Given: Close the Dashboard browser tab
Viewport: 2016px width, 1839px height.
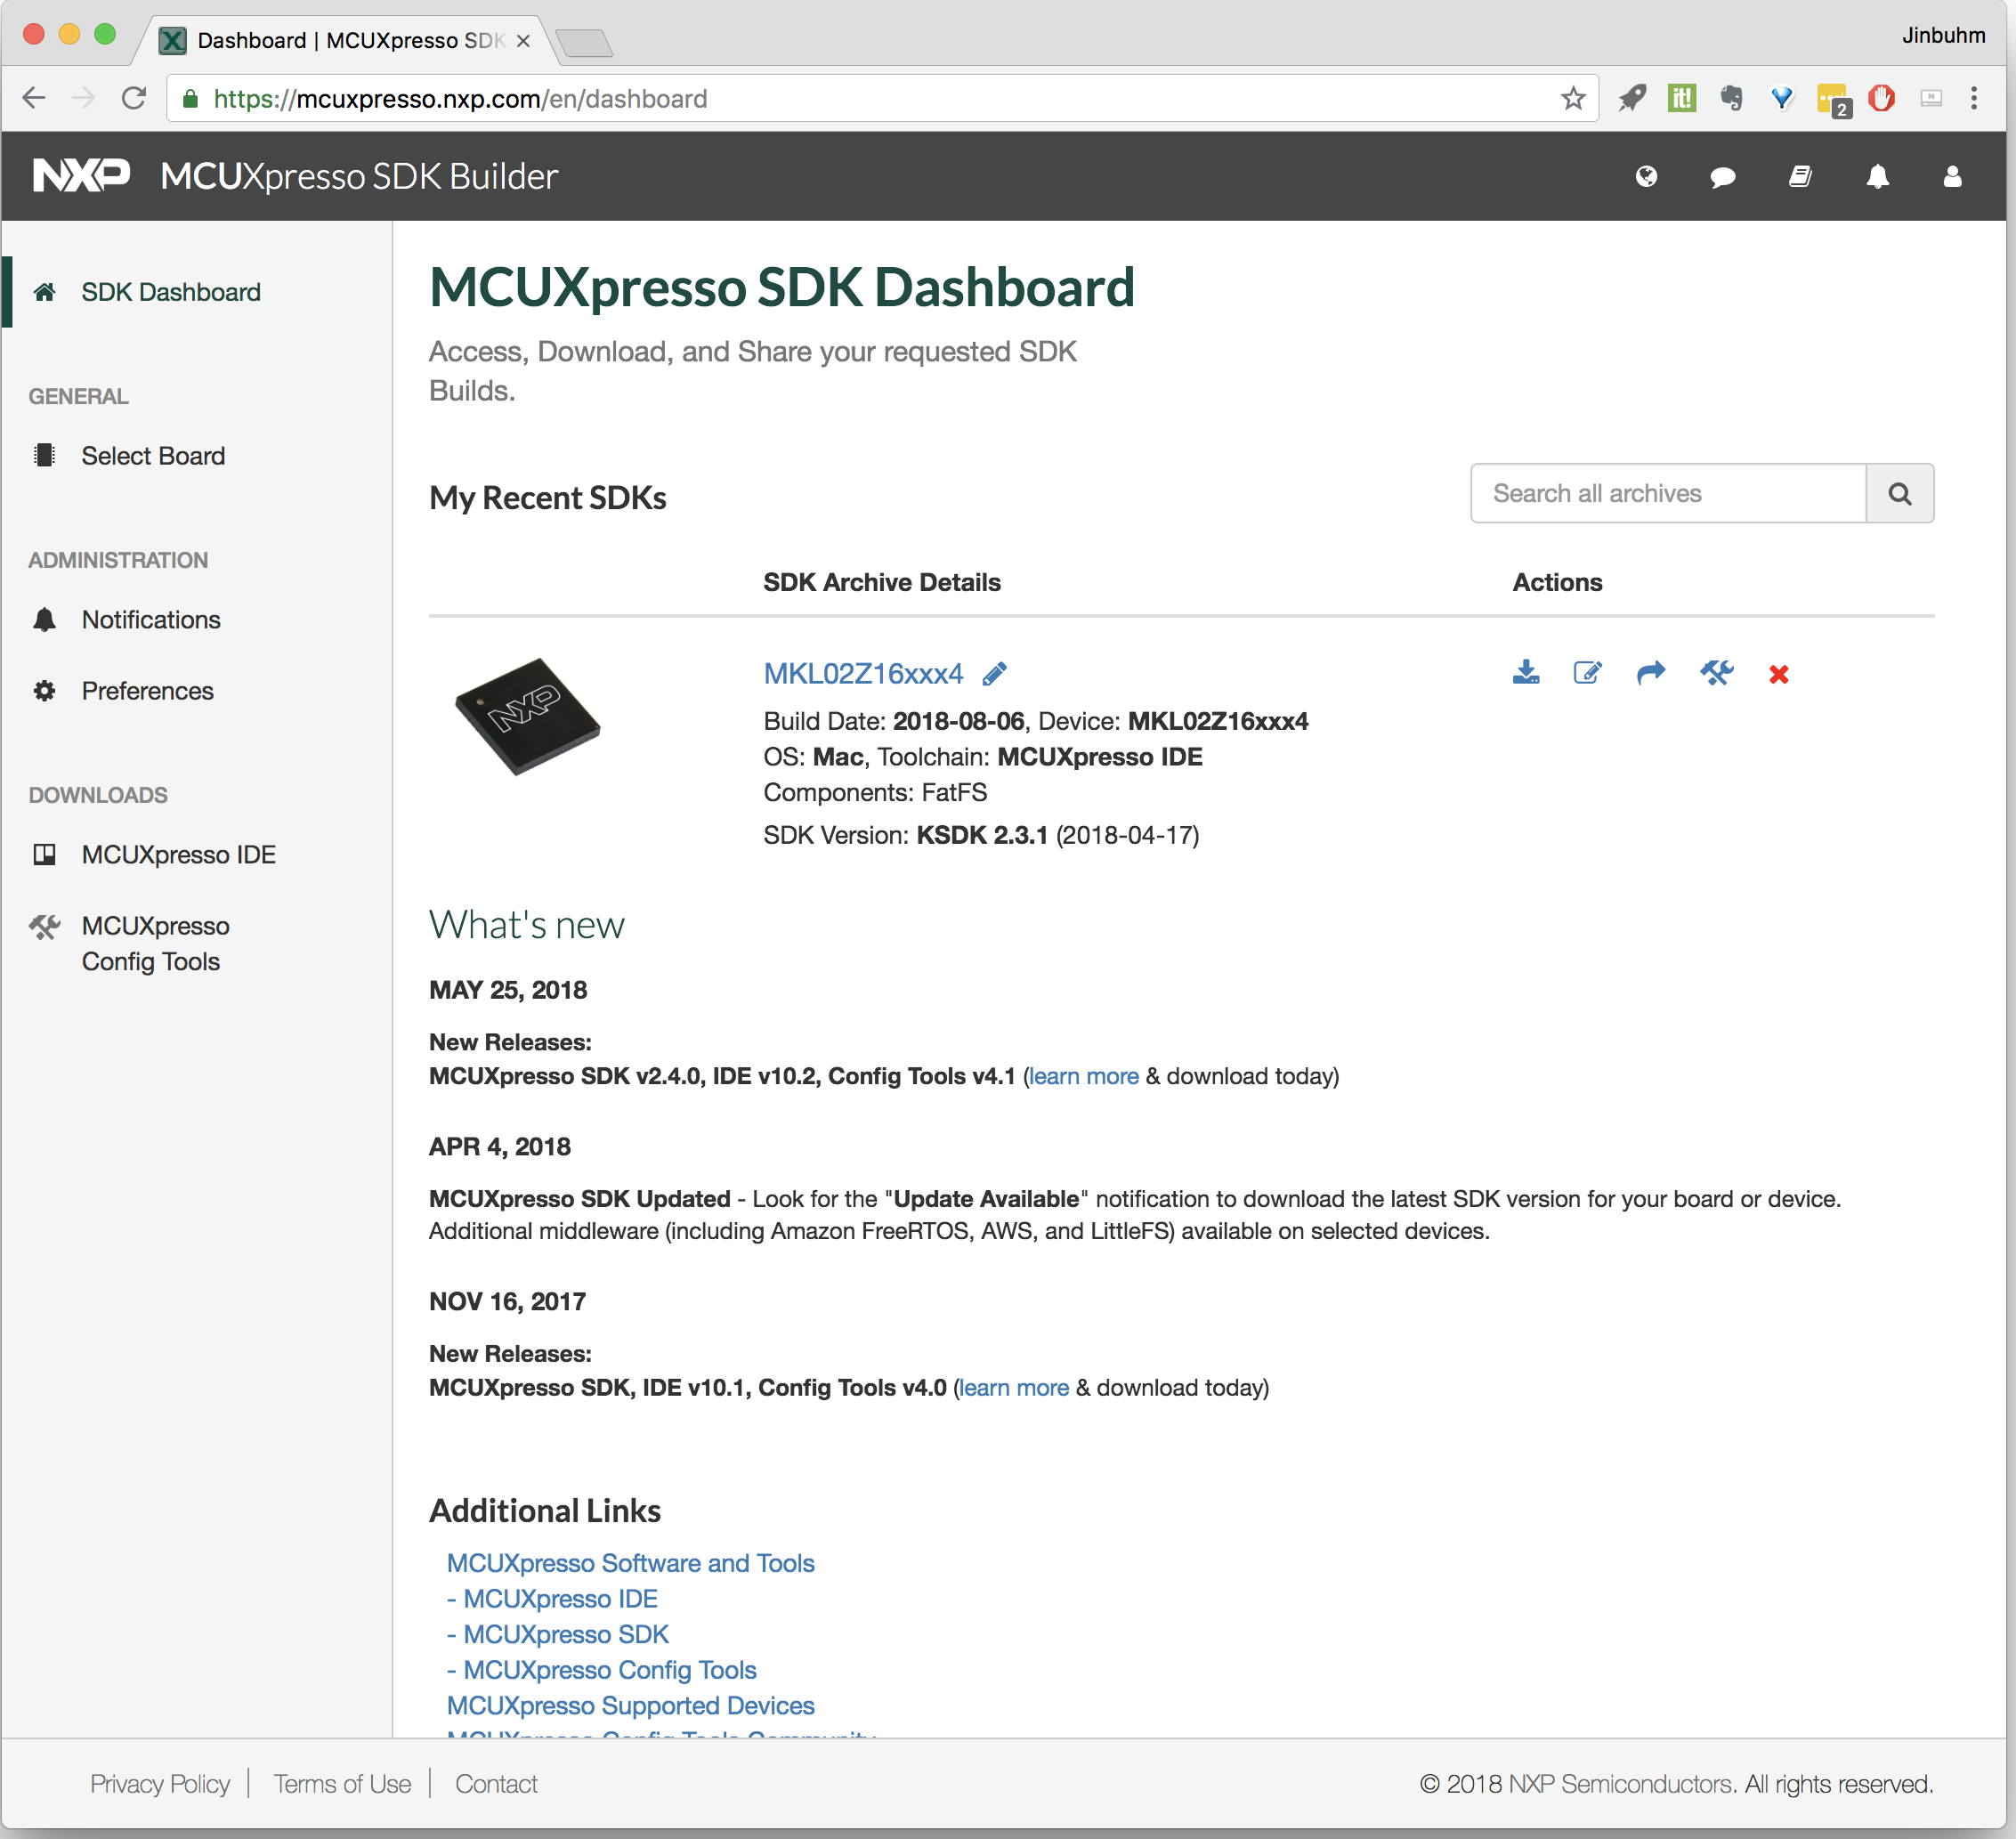Looking at the screenshot, I should tap(523, 41).
